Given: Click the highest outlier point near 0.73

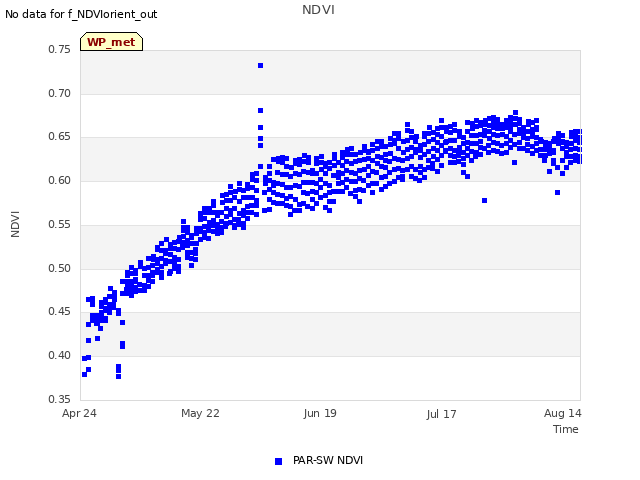Looking at the screenshot, I should [x=260, y=66].
